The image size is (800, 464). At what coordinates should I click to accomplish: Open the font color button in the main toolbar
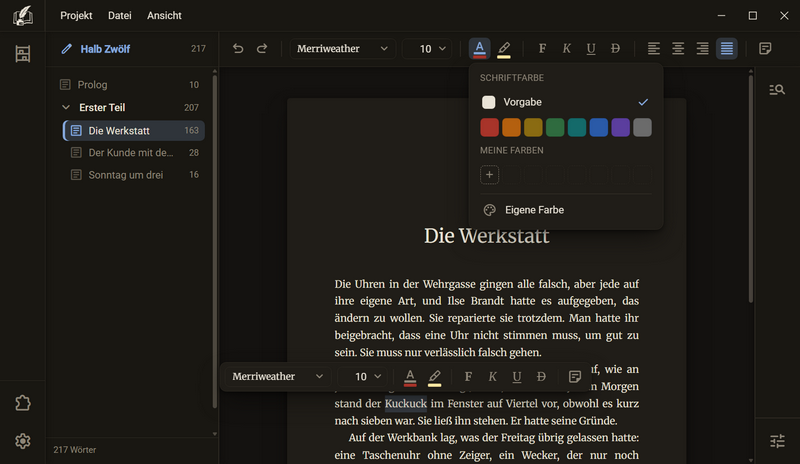480,48
